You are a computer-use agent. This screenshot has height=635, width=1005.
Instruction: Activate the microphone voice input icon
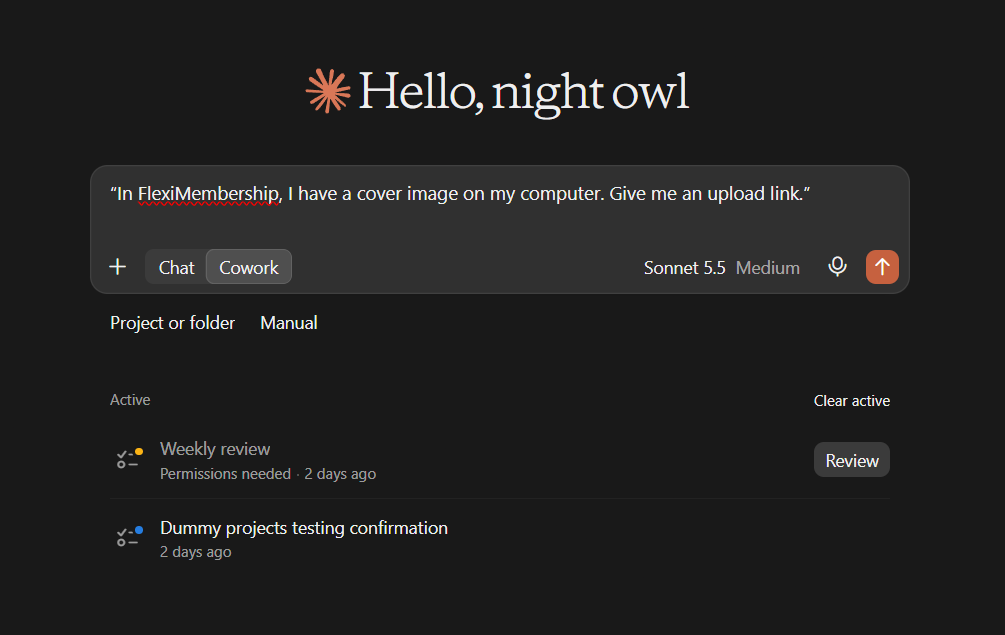837,267
